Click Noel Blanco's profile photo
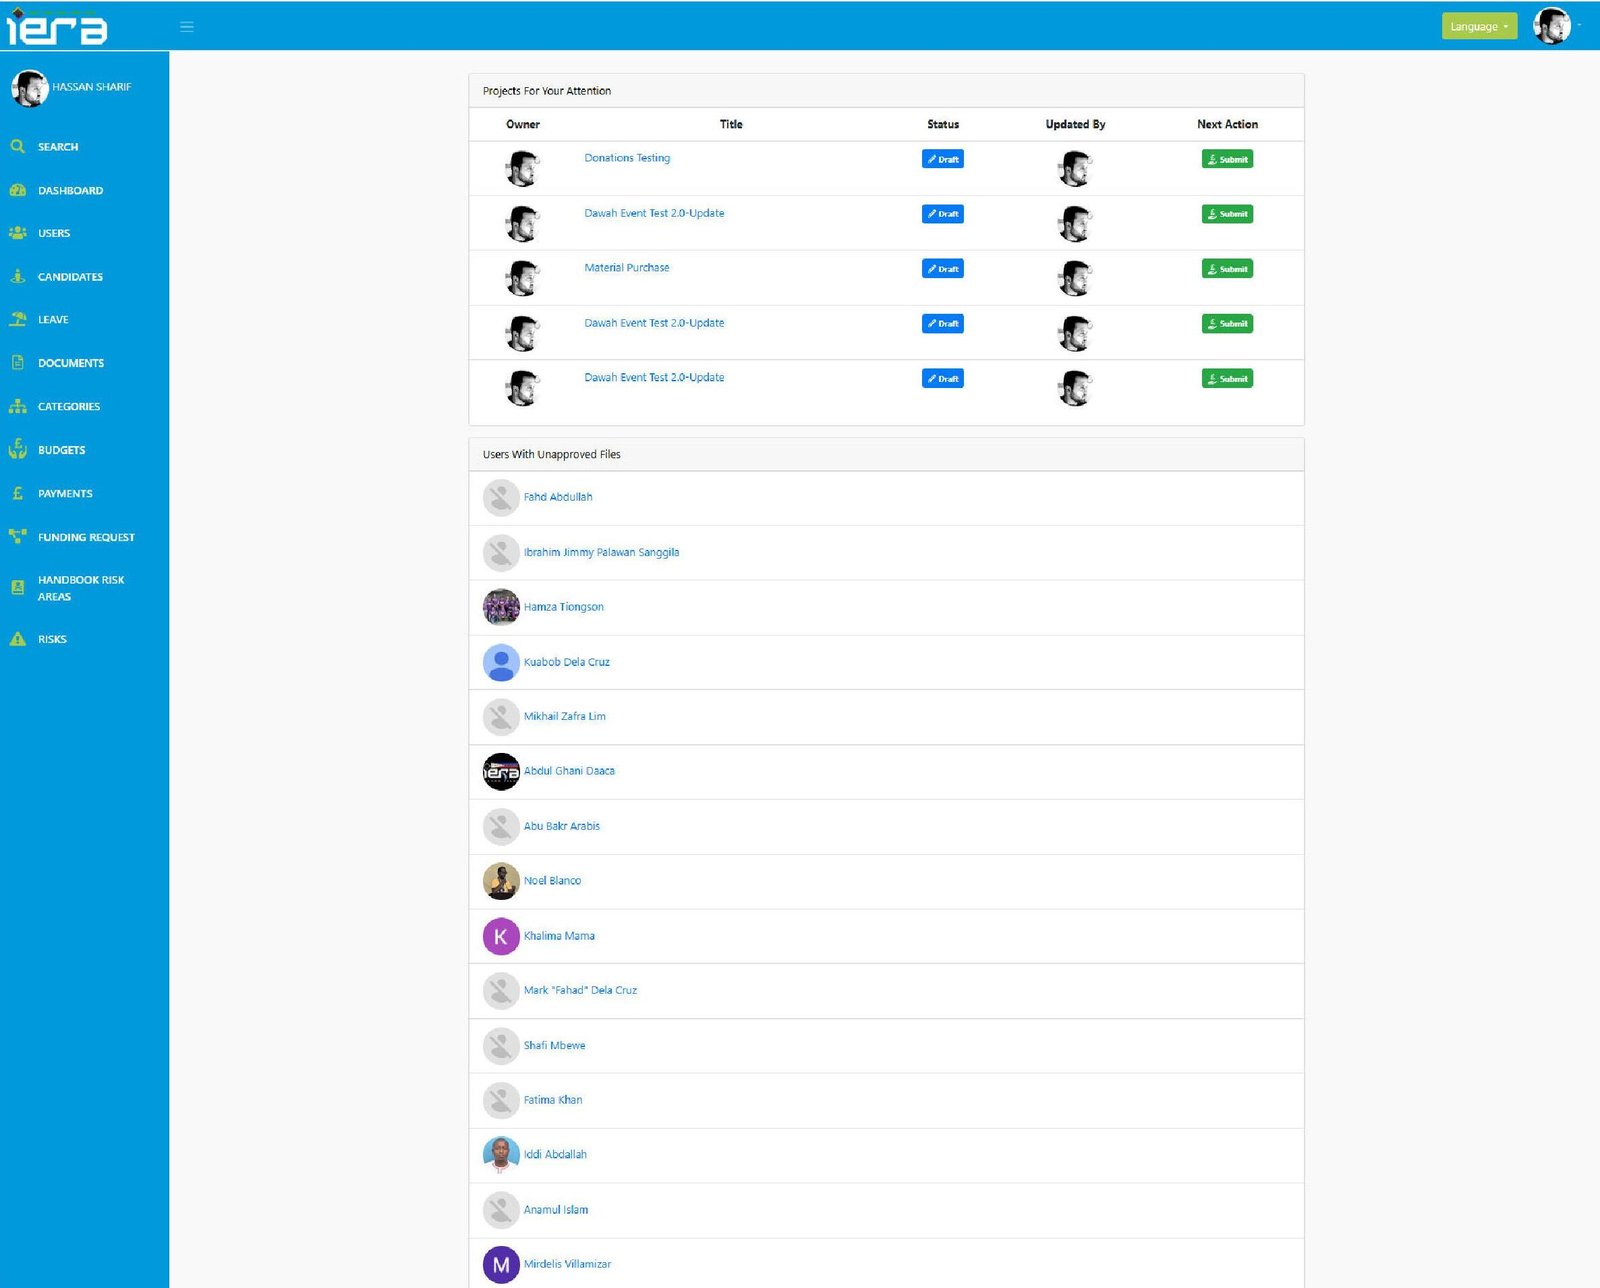Image resolution: width=1600 pixels, height=1288 pixels. 501,881
